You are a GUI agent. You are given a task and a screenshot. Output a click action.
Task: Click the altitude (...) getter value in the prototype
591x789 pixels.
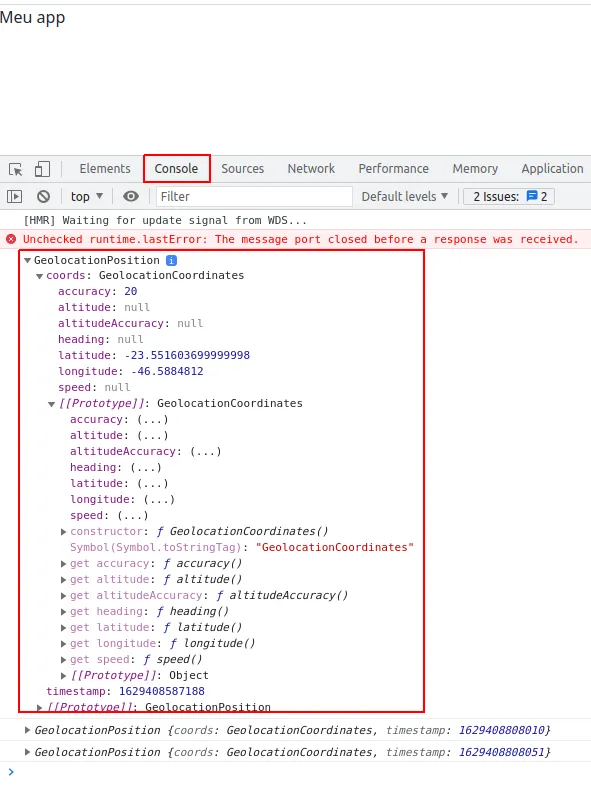click(152, 435)
